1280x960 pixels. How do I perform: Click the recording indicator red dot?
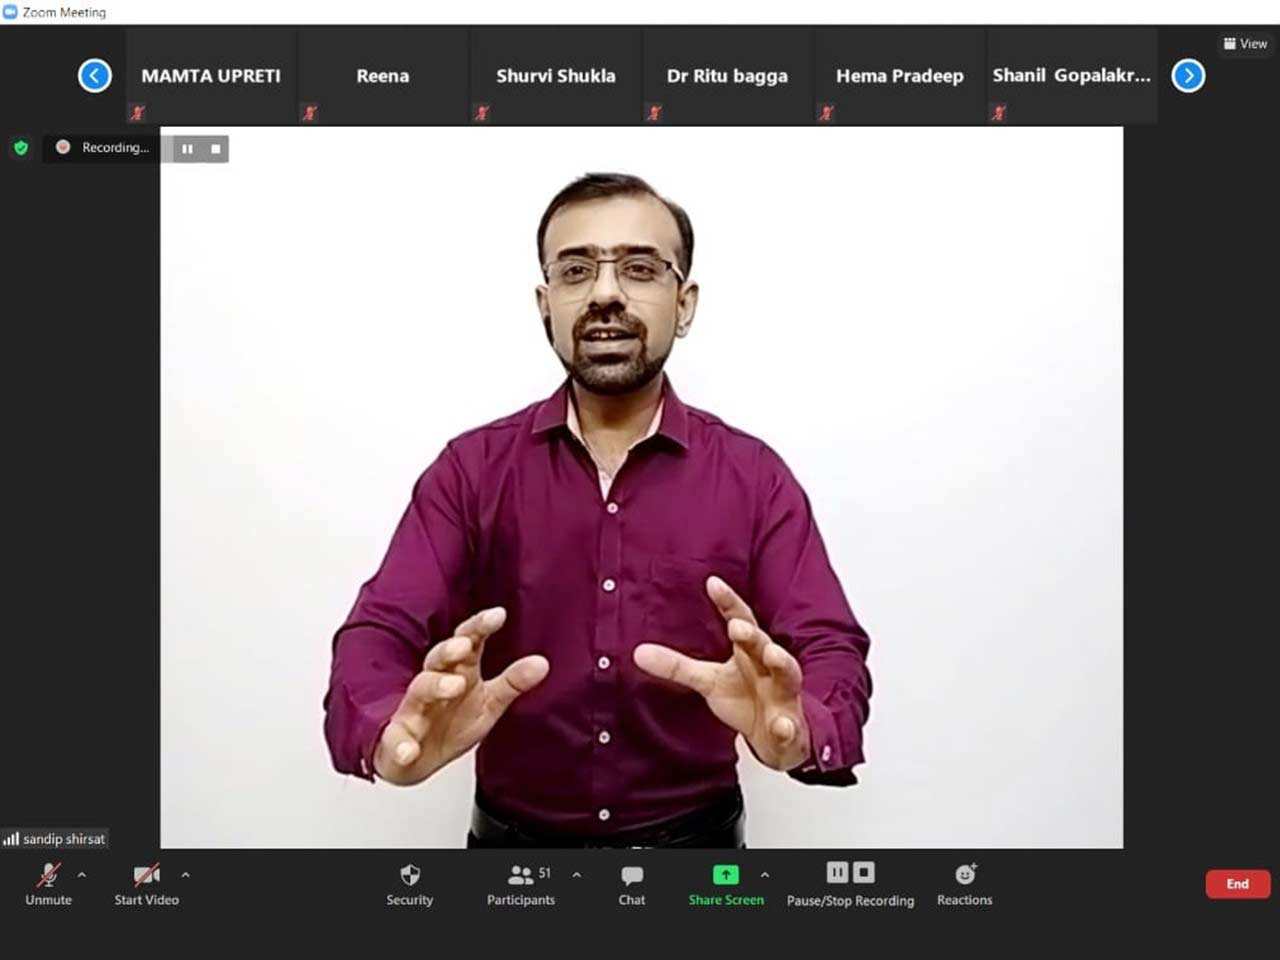(63, 147)
